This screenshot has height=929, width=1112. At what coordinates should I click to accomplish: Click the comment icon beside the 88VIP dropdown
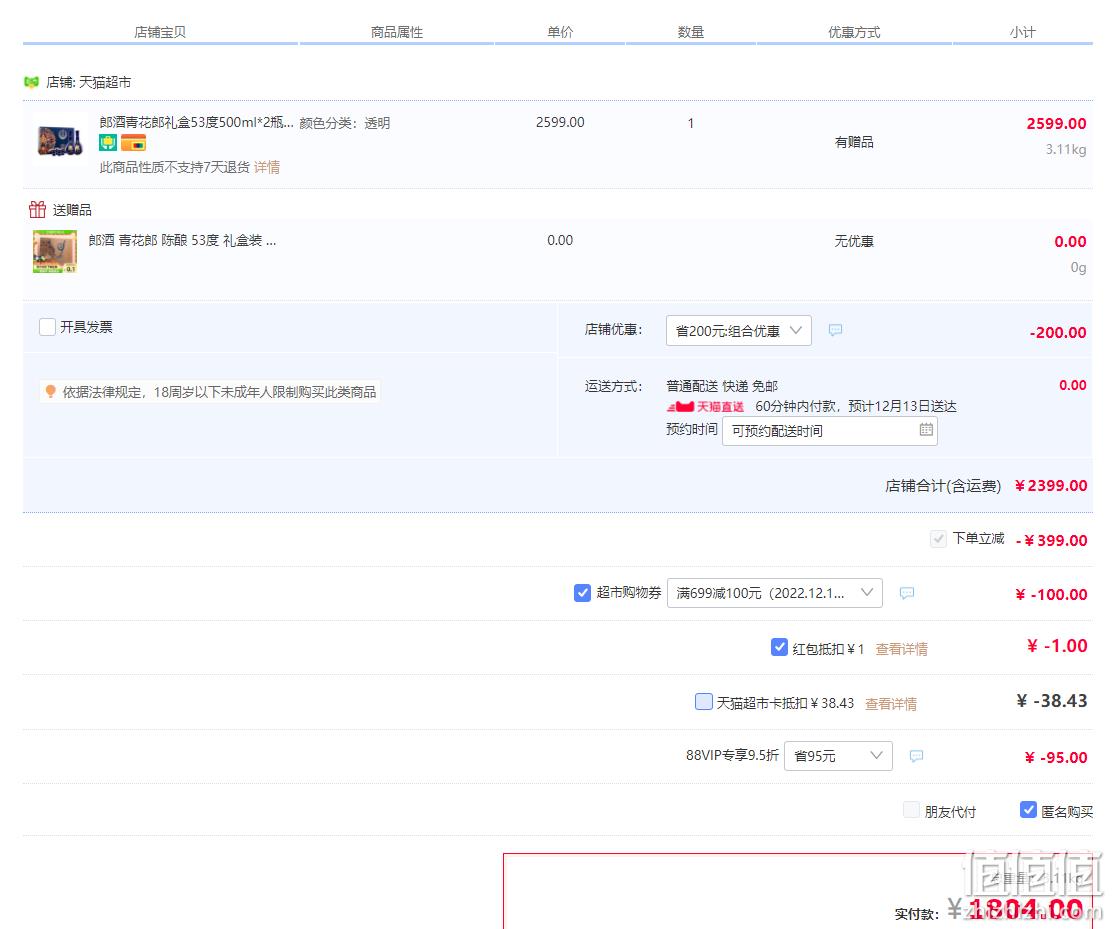[916, 756]
